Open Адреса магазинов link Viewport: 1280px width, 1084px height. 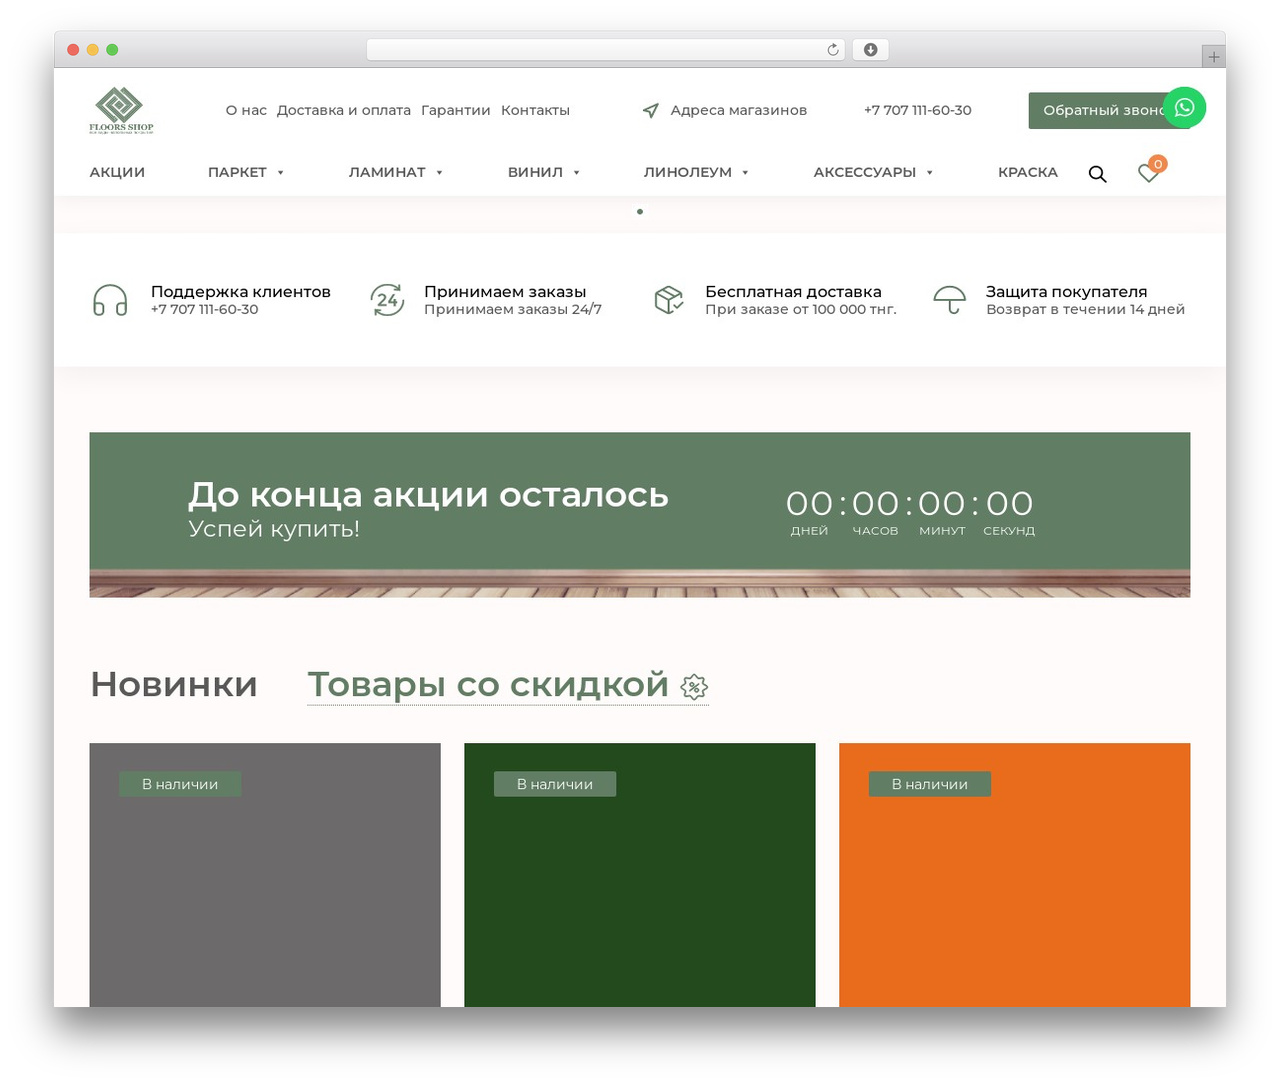tap(738, 110)
